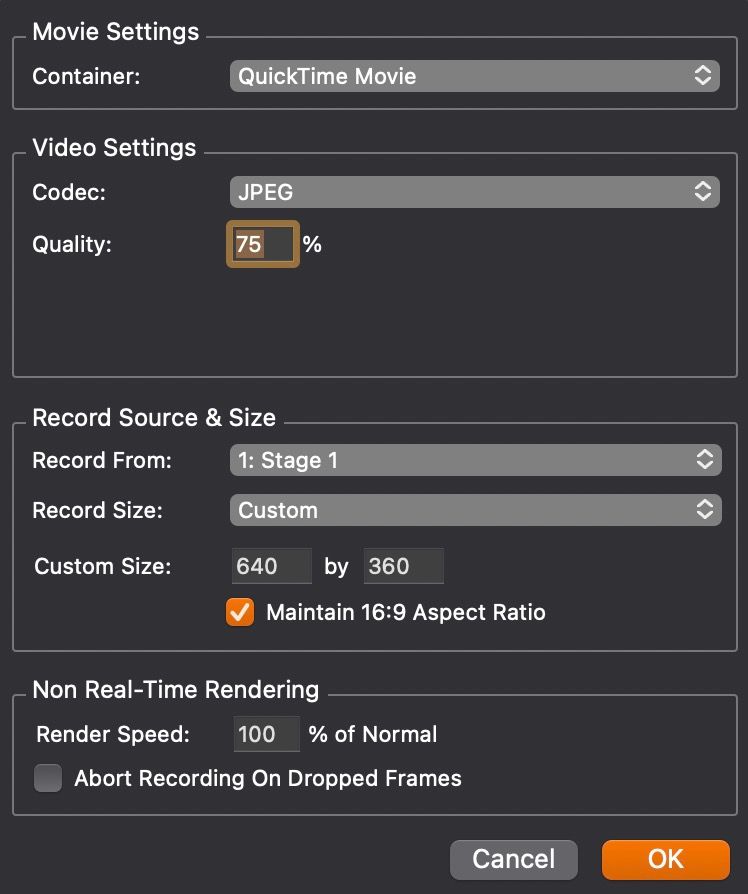748x894 pixels.
Task: Click the custom width field showing 640
Action: pyautogui.click(x=272, y=566)
